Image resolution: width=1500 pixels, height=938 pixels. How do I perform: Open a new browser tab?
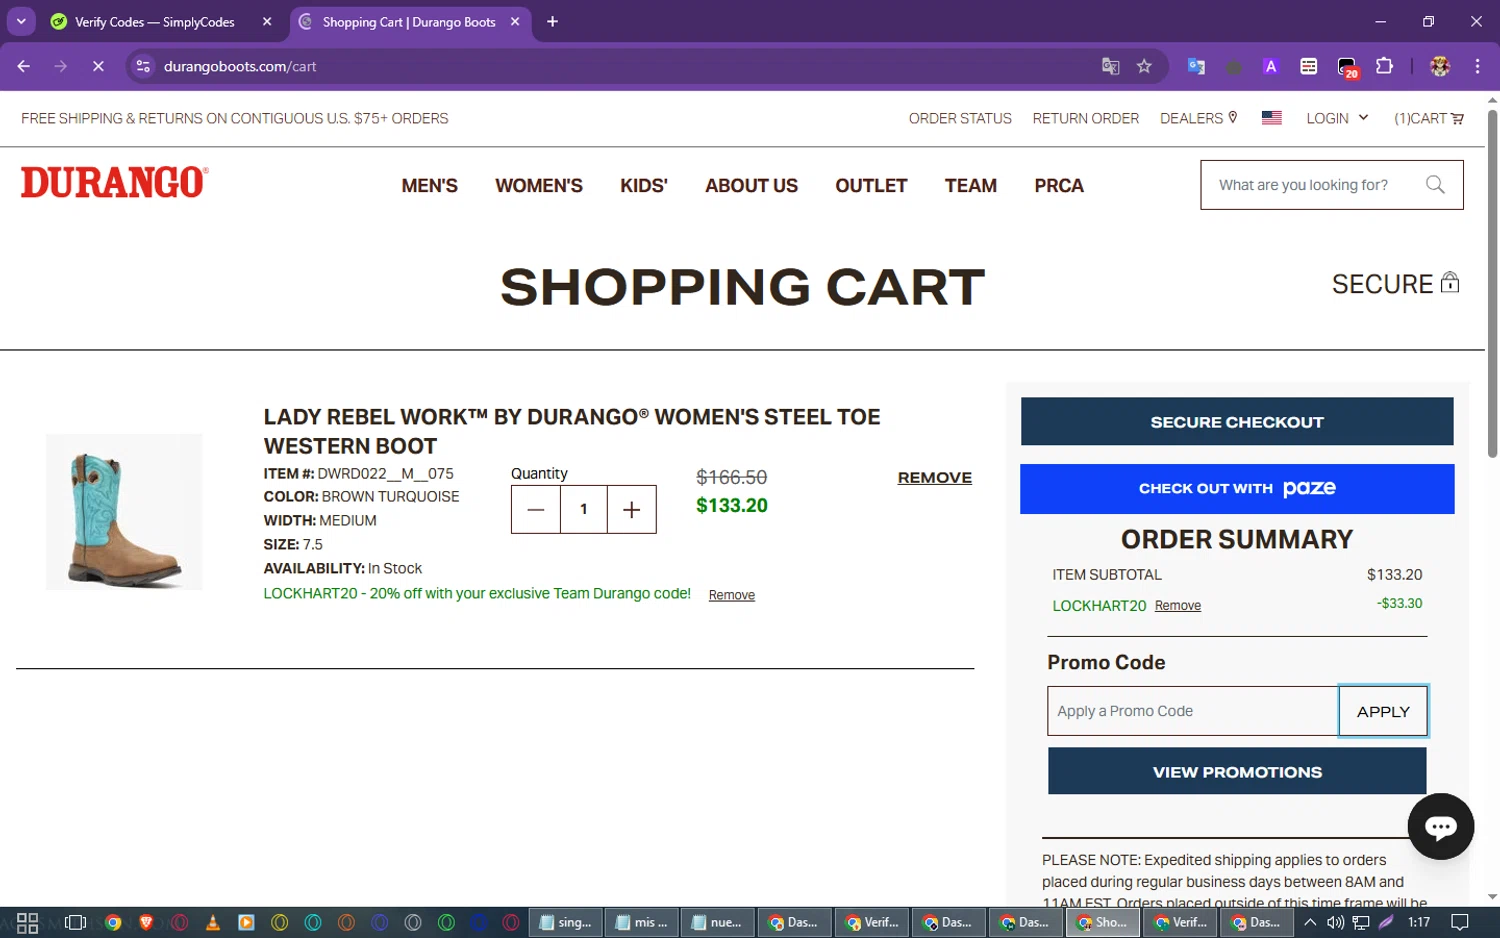pyautogui.click(x=552, y=21)
